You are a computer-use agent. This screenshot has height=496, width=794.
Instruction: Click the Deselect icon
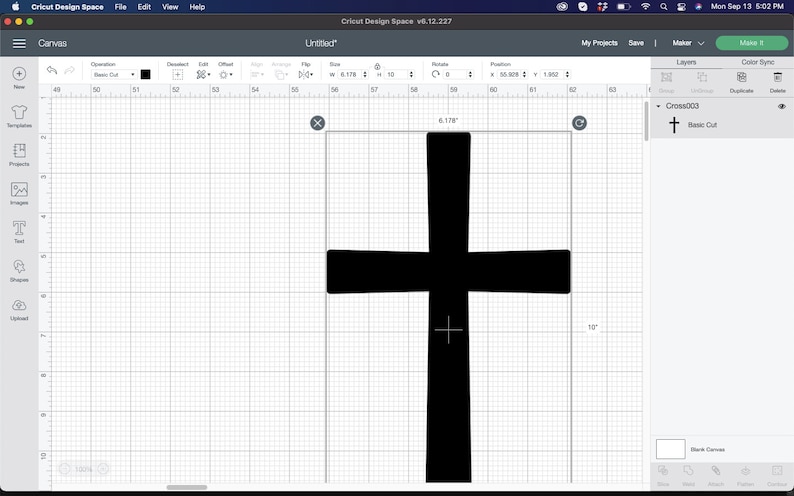click(177, 75)
